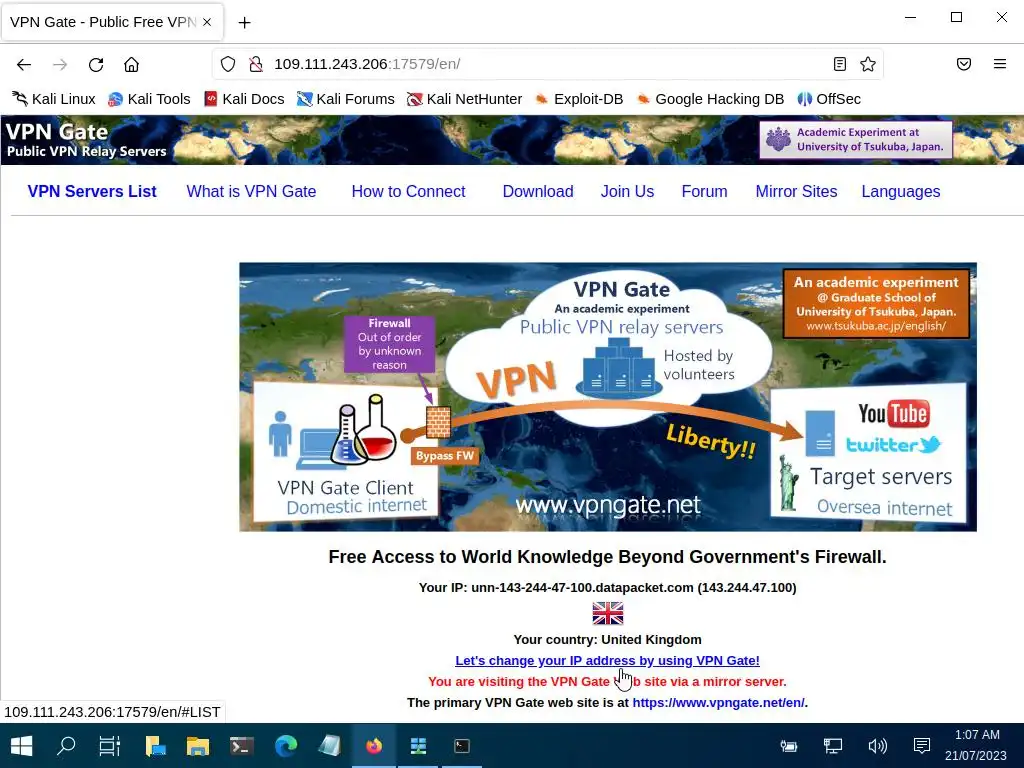Bookmark this page with the star
Screen dimensions: 1024x768
868,64
